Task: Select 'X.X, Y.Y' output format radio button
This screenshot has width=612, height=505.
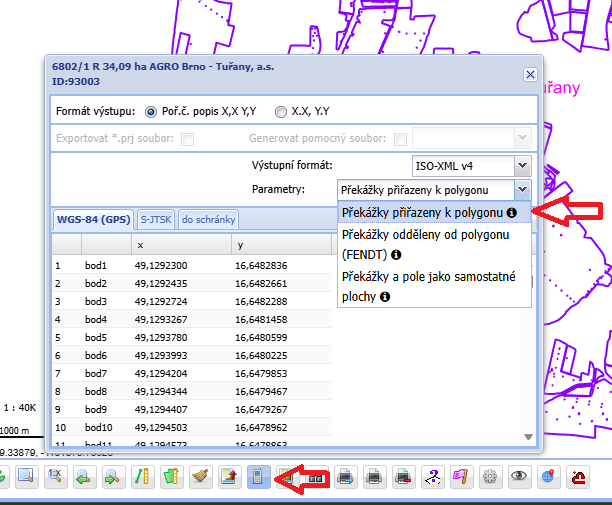Action: (281, 112)
